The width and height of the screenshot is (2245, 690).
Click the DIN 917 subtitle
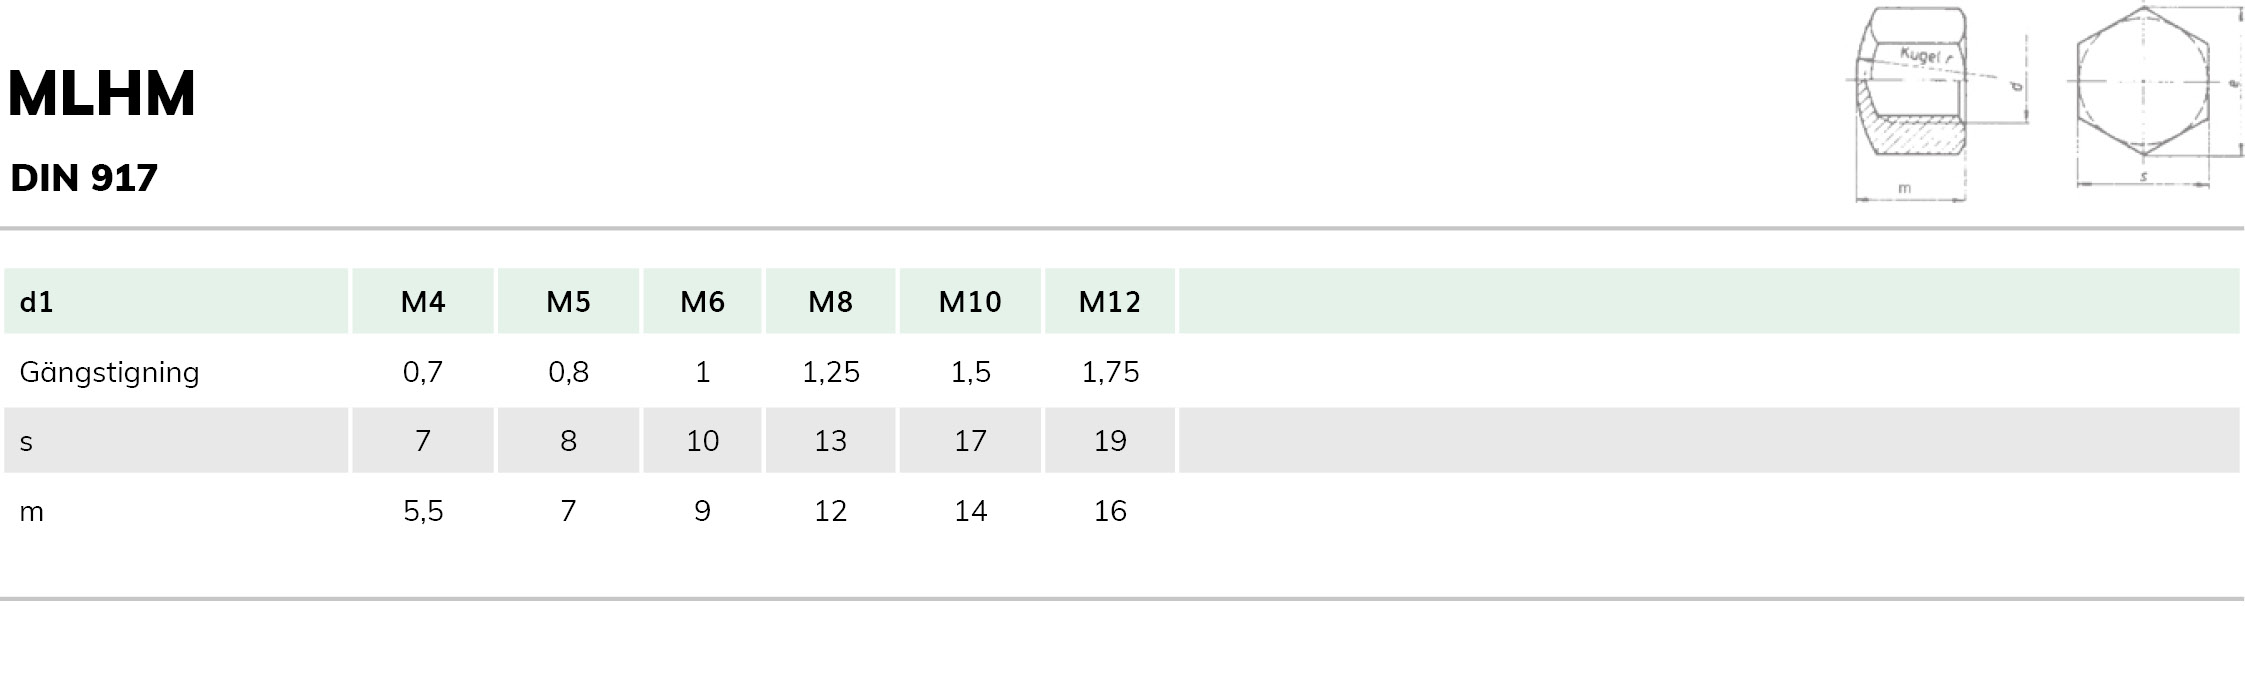[84, 178]
